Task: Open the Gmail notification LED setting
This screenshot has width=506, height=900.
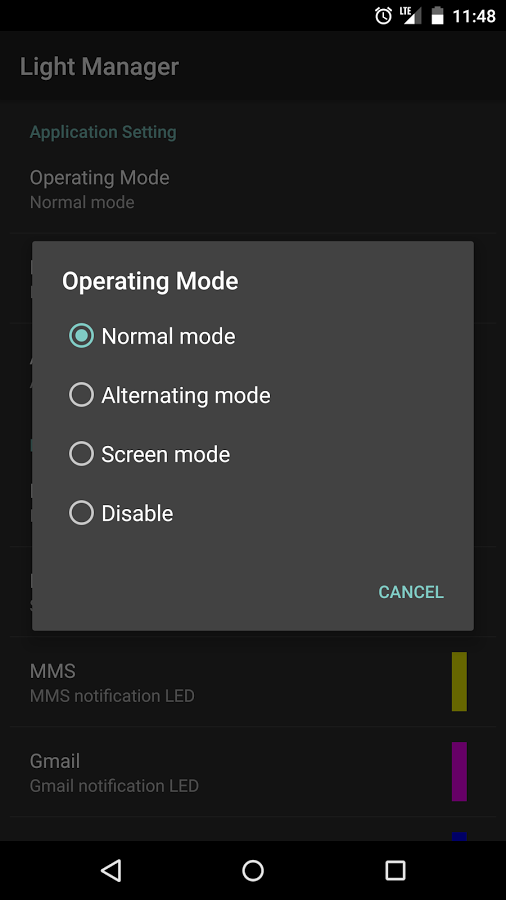Action: pyautogui.click(x=253, y=772)
